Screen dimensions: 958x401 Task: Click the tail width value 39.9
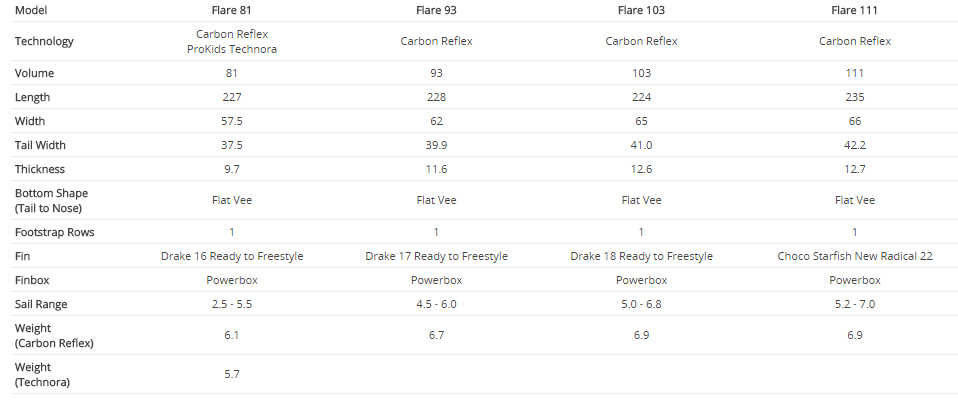pos(436,145)
